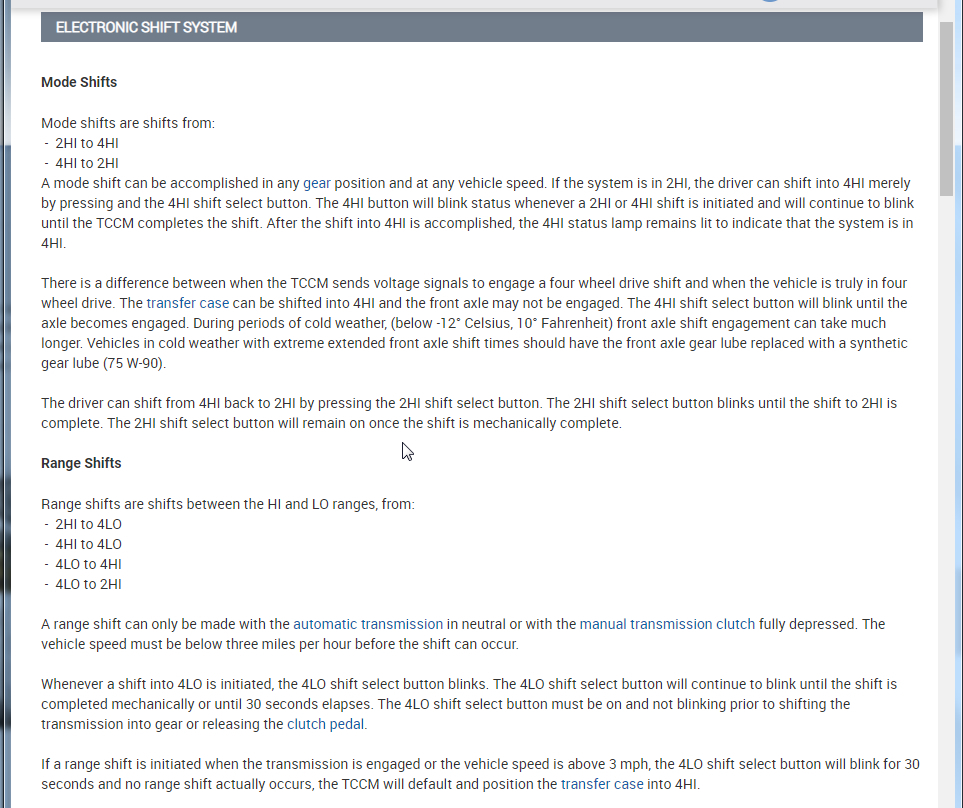
Task: Click the '4LO to 4HI' list entry
Action: click(x=88, y=564)
